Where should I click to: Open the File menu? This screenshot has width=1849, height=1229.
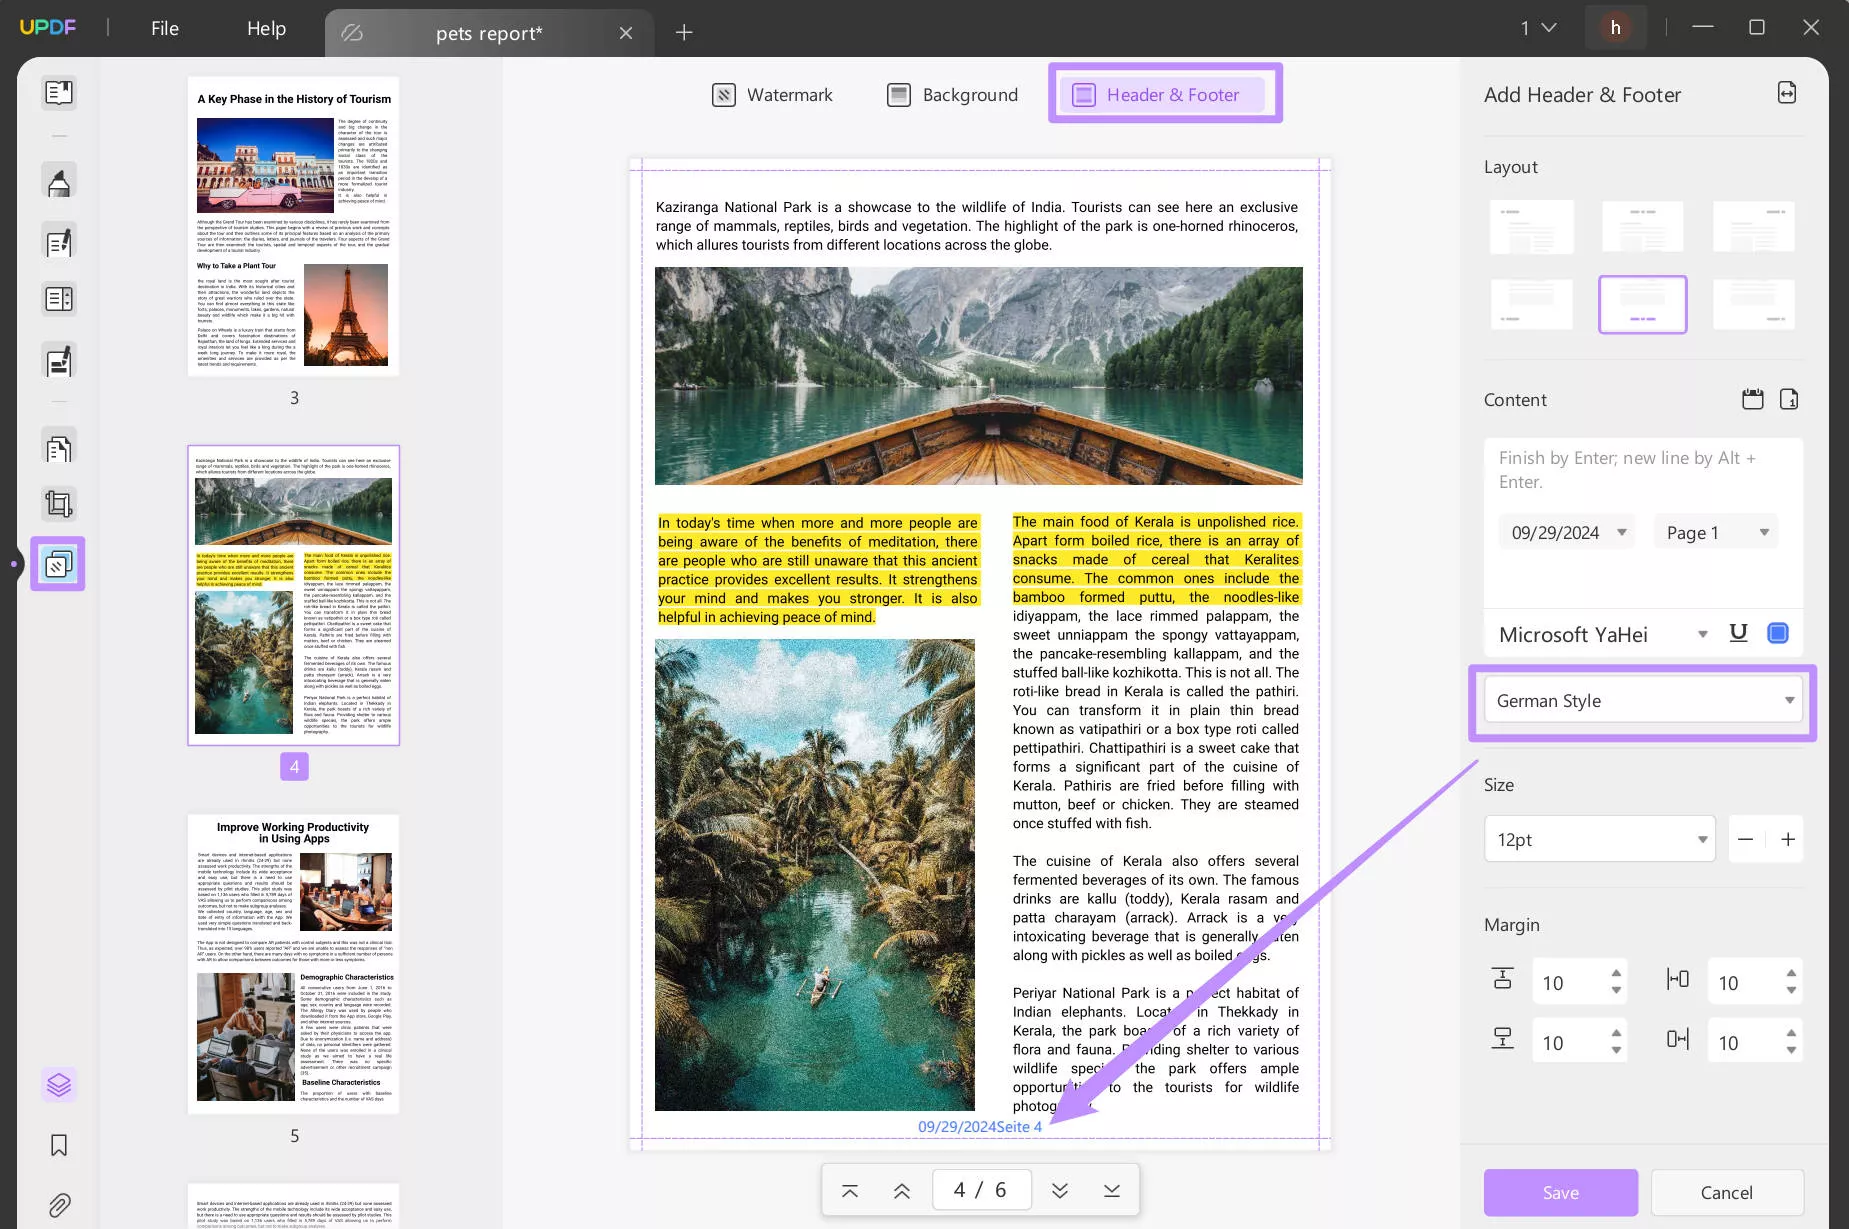click(x=165, y=29)
